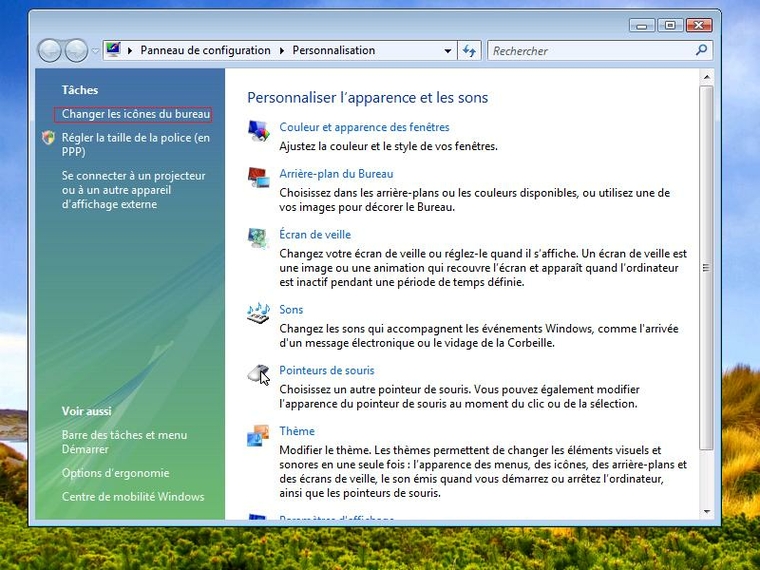760x570 pixels.
Task: Select Personnalisation in the breadcrumb
Action: coord(334,50)
